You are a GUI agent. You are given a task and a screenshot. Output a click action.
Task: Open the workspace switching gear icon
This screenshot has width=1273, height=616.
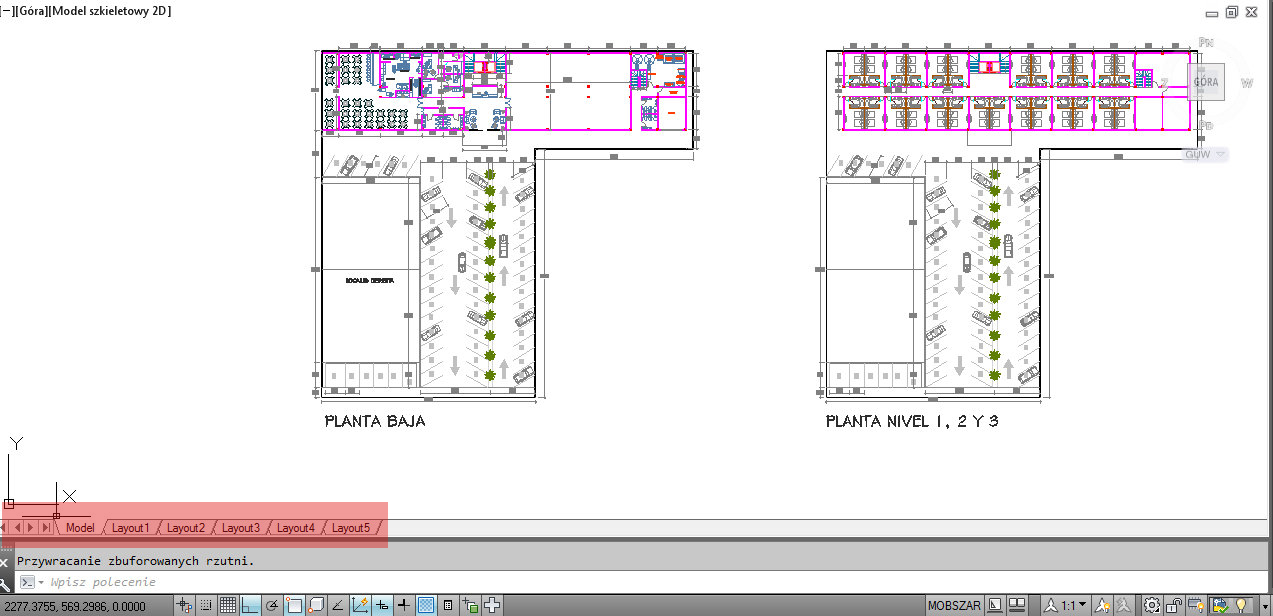tap(1151, 604)
